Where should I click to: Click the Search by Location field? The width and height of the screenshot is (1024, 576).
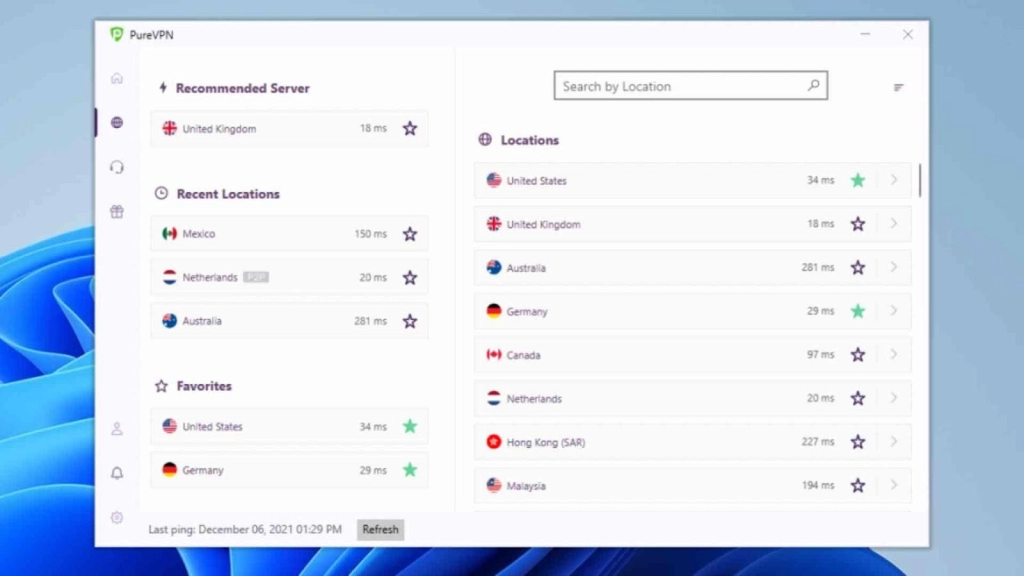pos(690,86)
